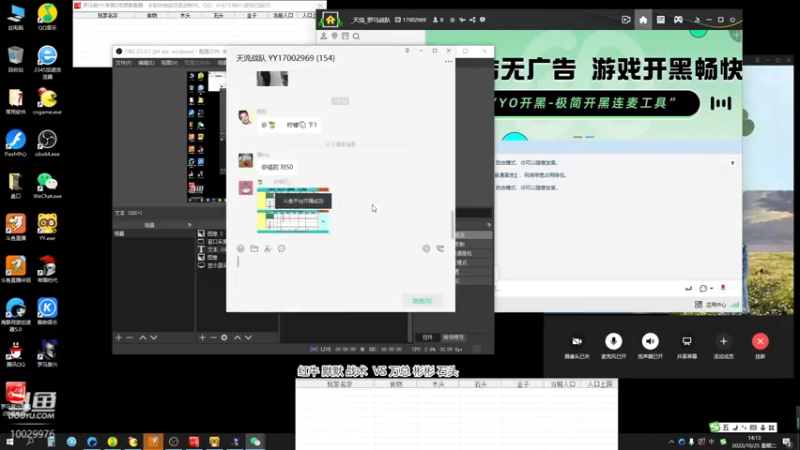
Task: Click YY video record icon in title bar
Action: point(626,20)
